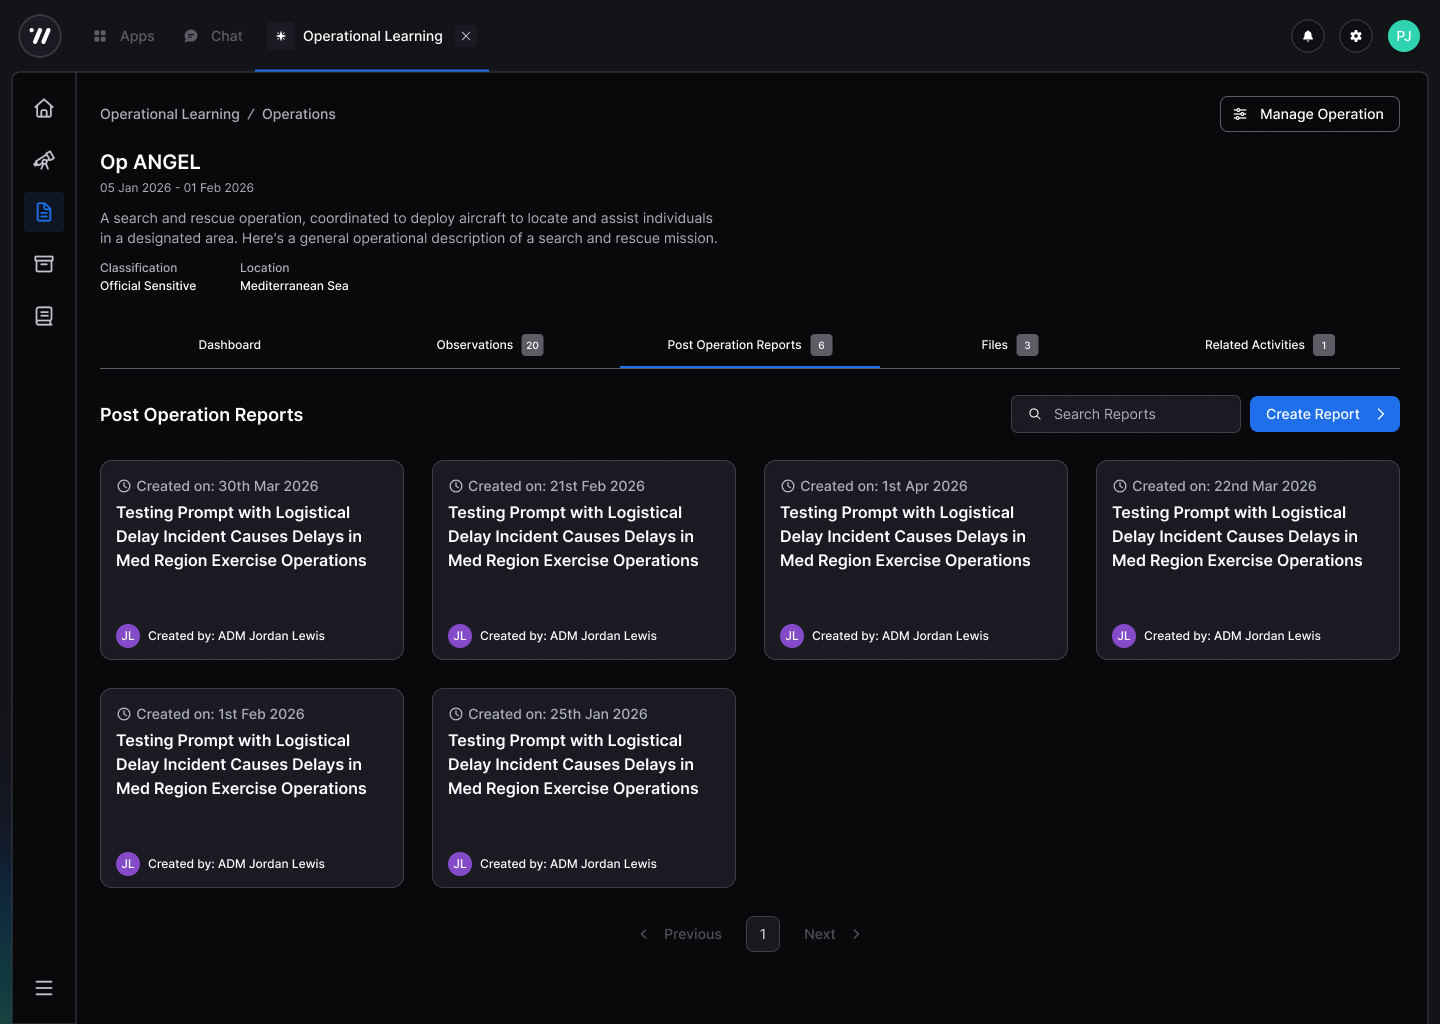Click the Mediterranean Sea location value

pos(294,286)
